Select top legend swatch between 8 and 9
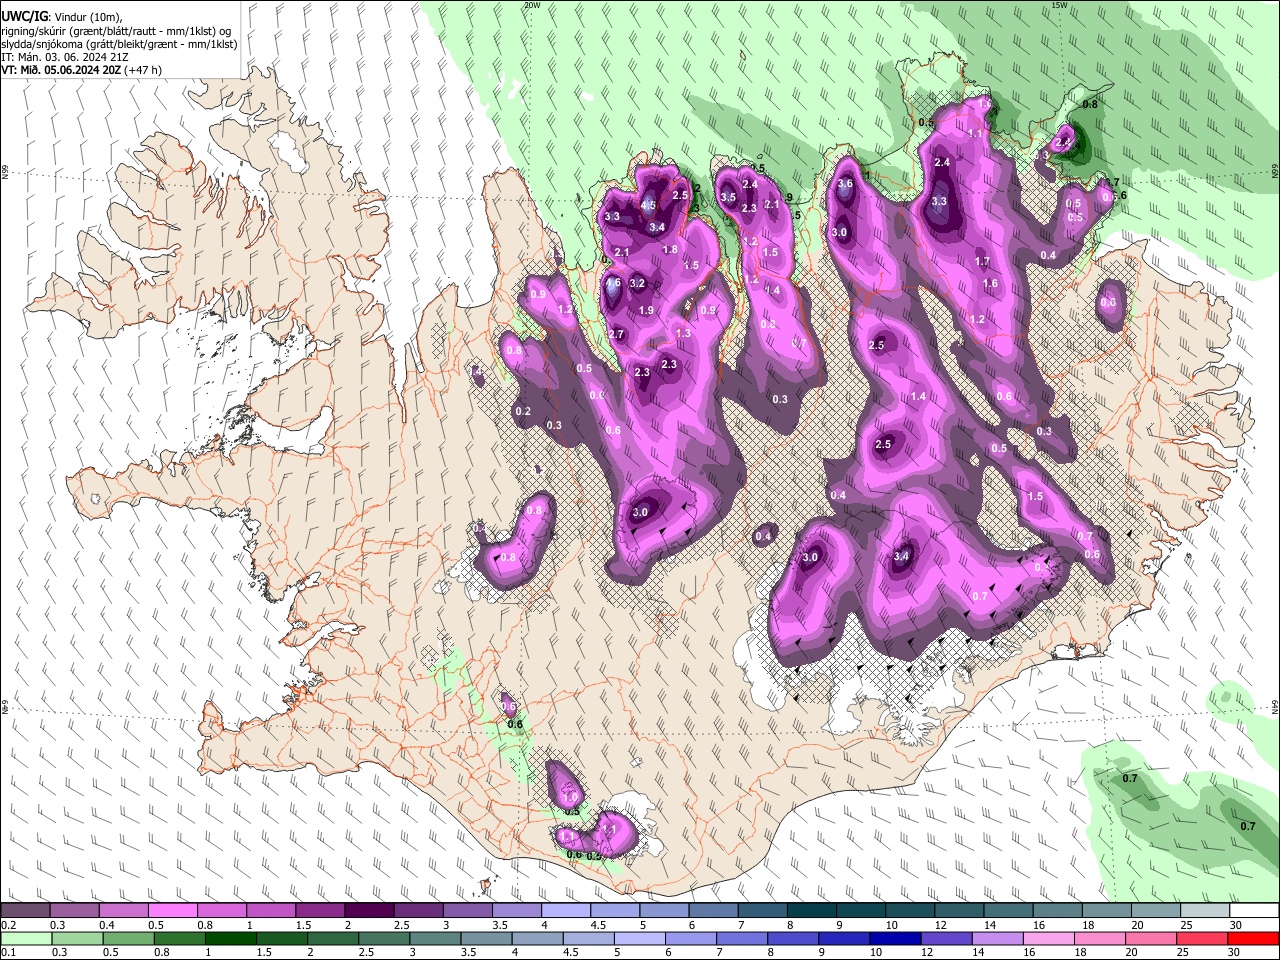Image resolution: width=1280 pixels, height=960 pixels. [812, 911]
